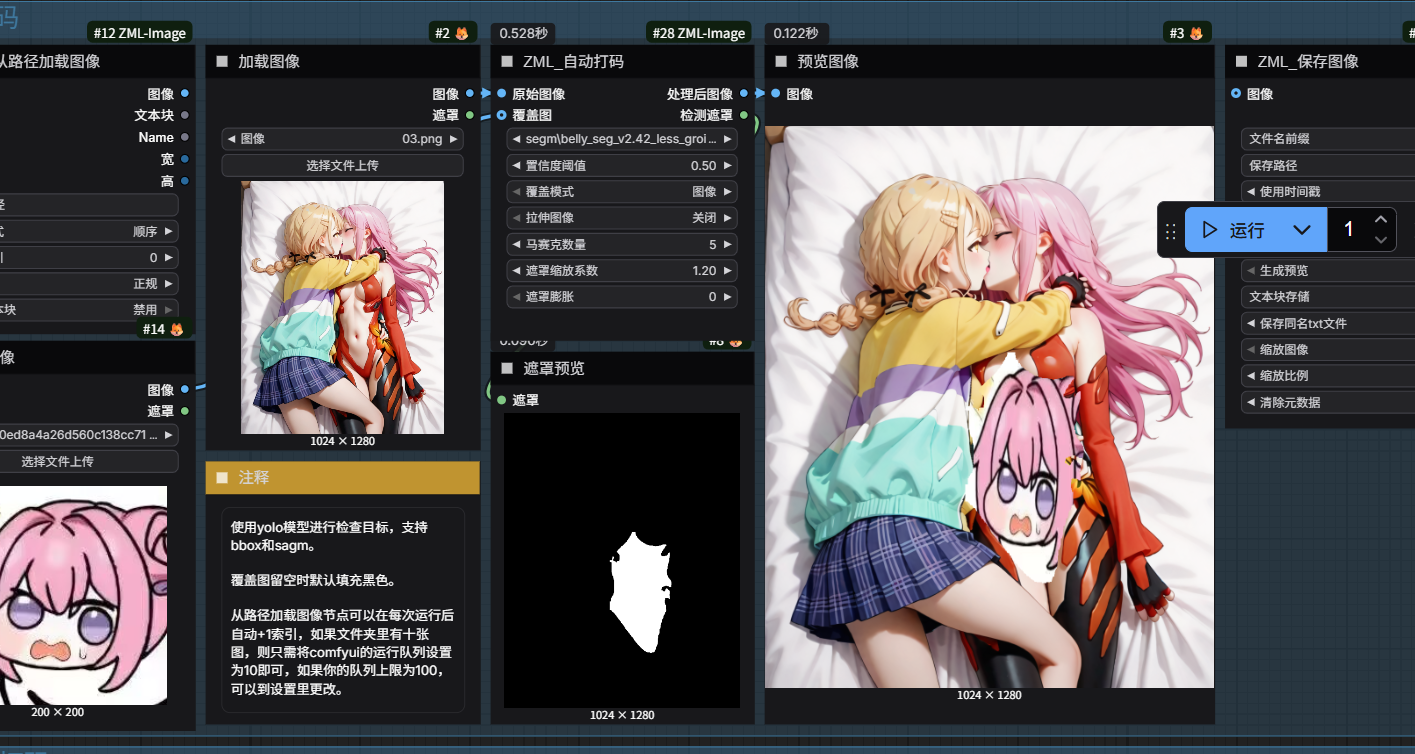Click the 文本块 output port
Viewport: 1415px width, 754px height.
[x=185, y=115]
